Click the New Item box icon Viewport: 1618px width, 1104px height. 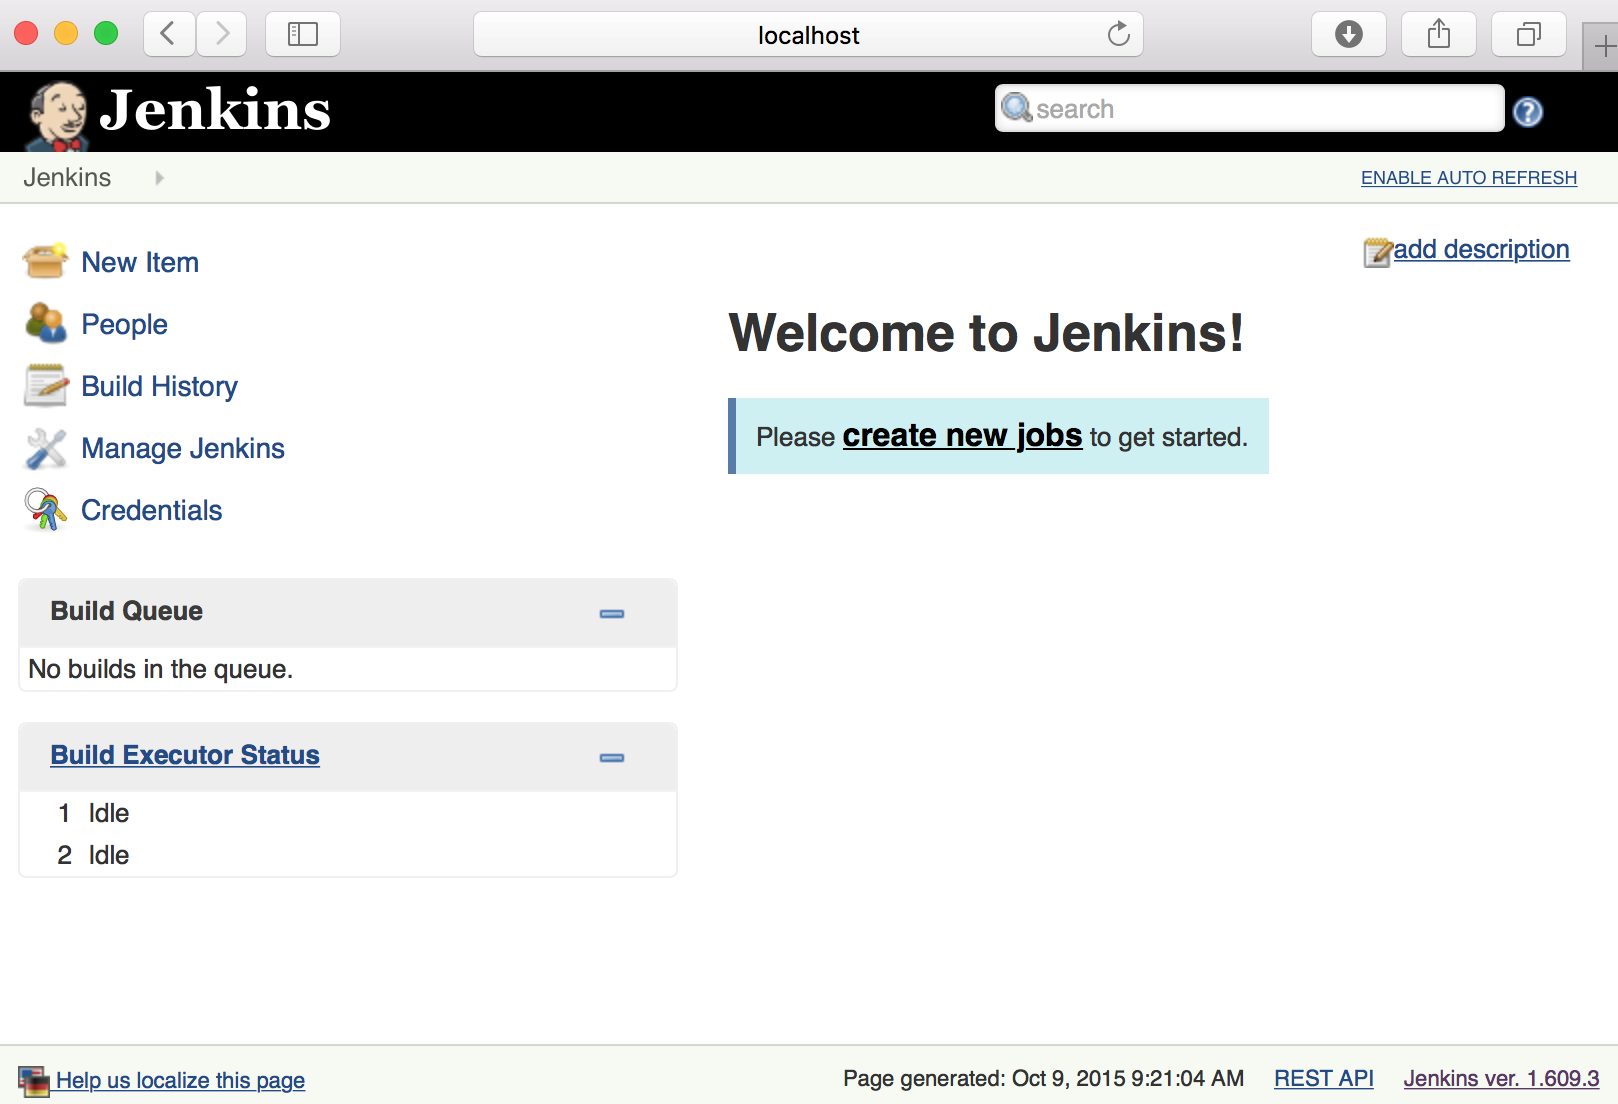click(45, 261)
